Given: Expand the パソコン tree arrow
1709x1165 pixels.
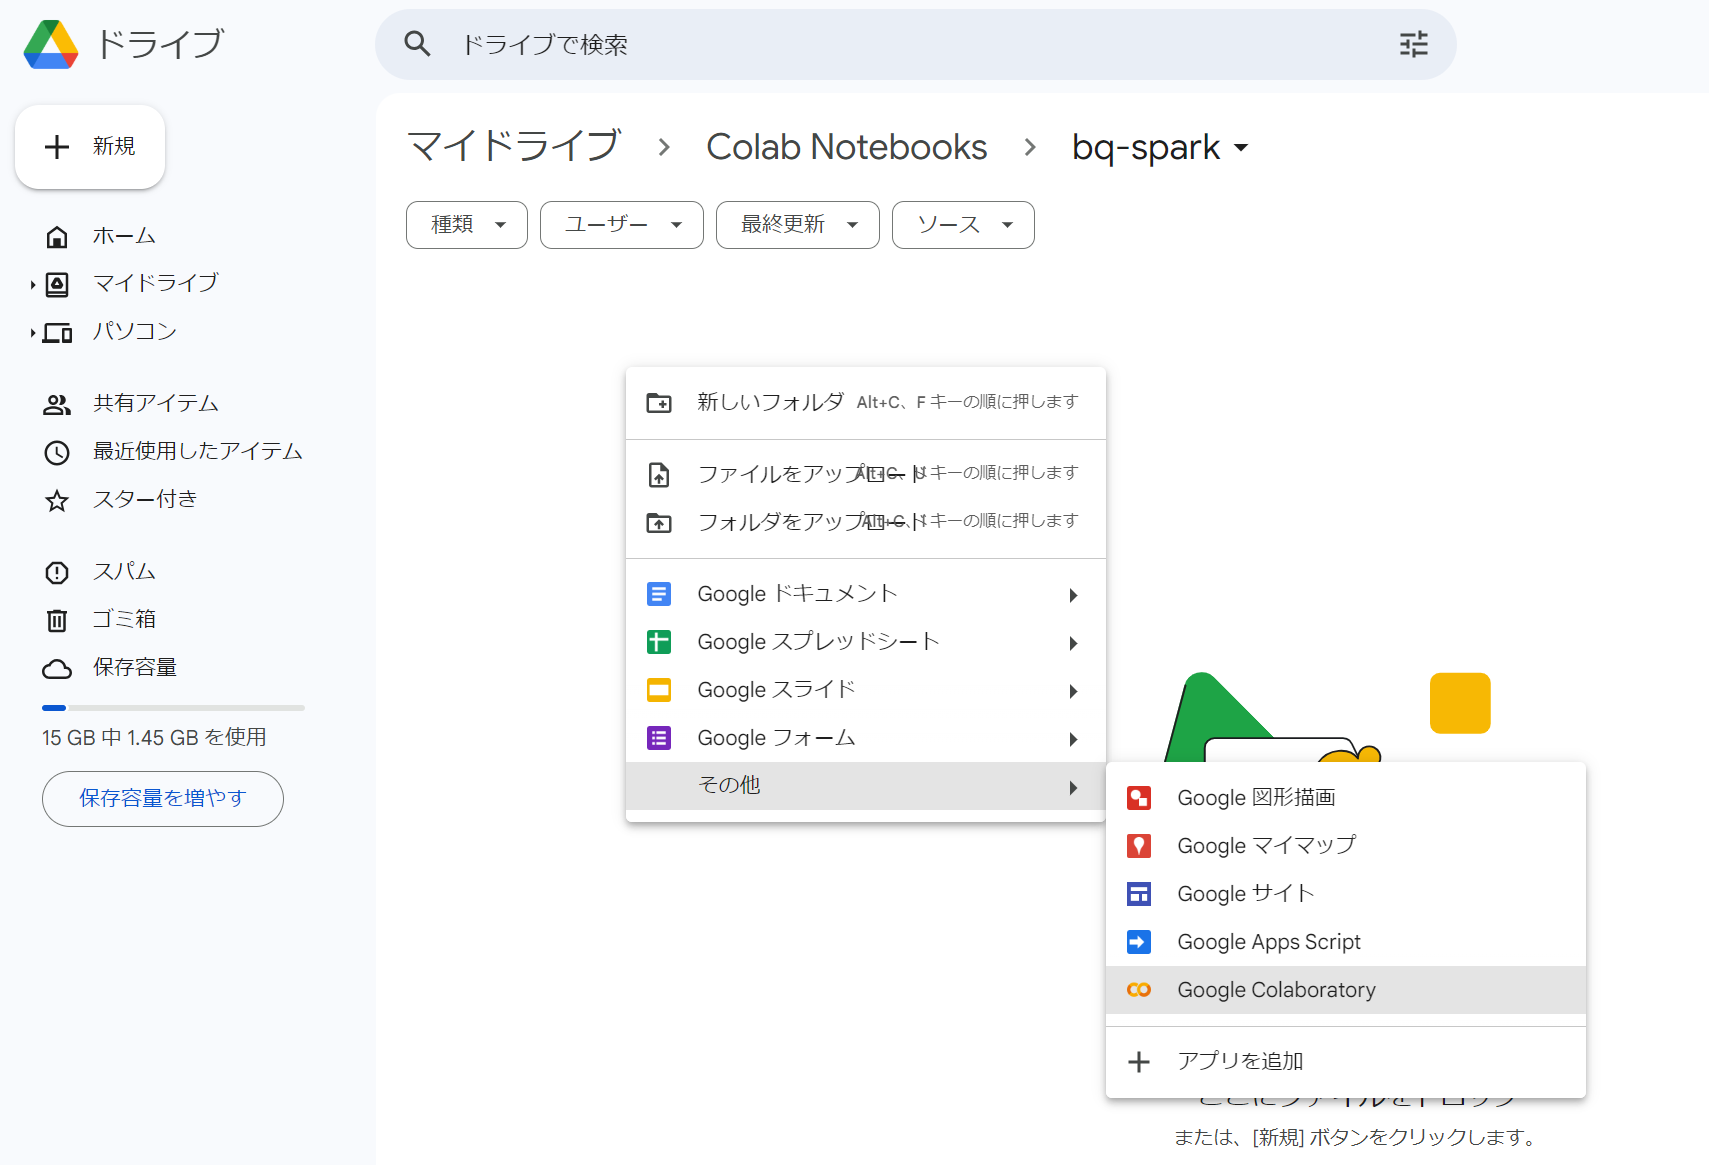Looking at the screenshot, I should coord(32,333).
